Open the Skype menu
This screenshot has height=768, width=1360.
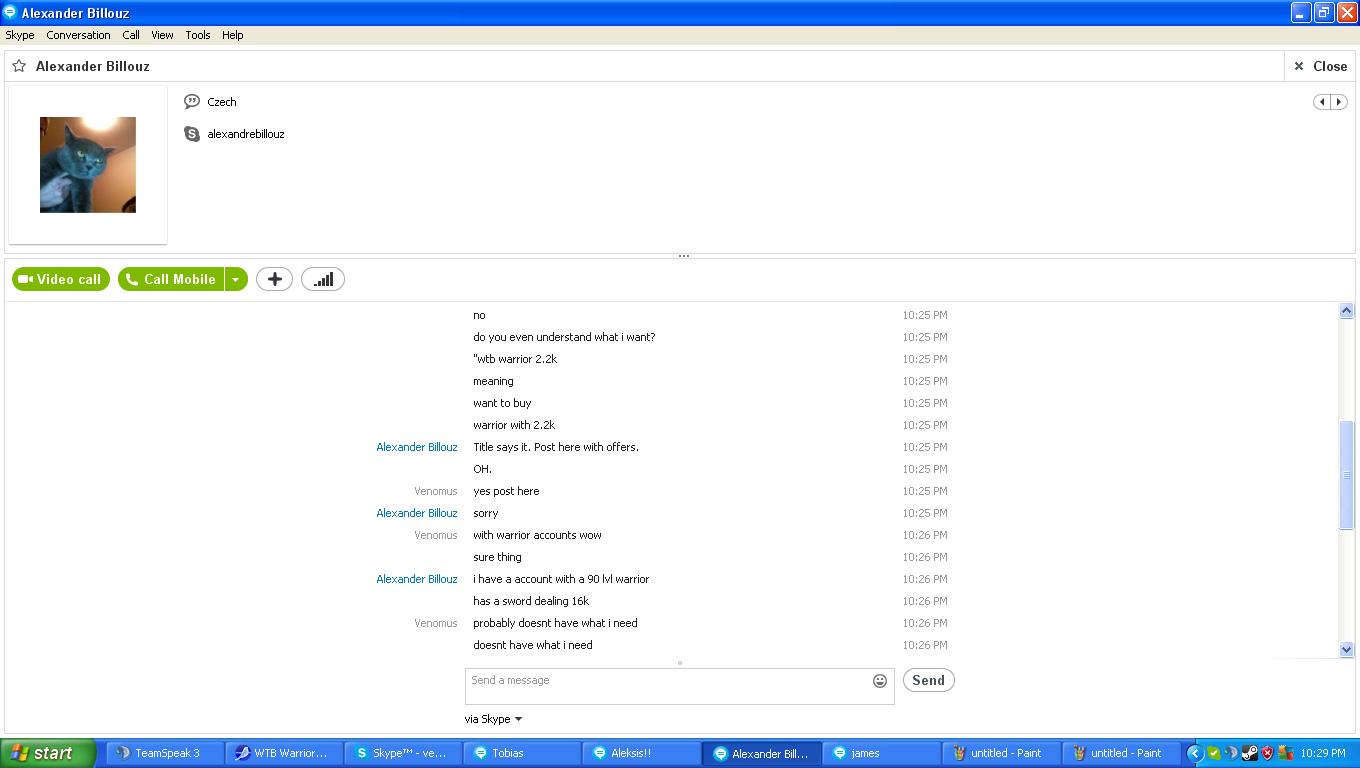[x=20, y=35]
